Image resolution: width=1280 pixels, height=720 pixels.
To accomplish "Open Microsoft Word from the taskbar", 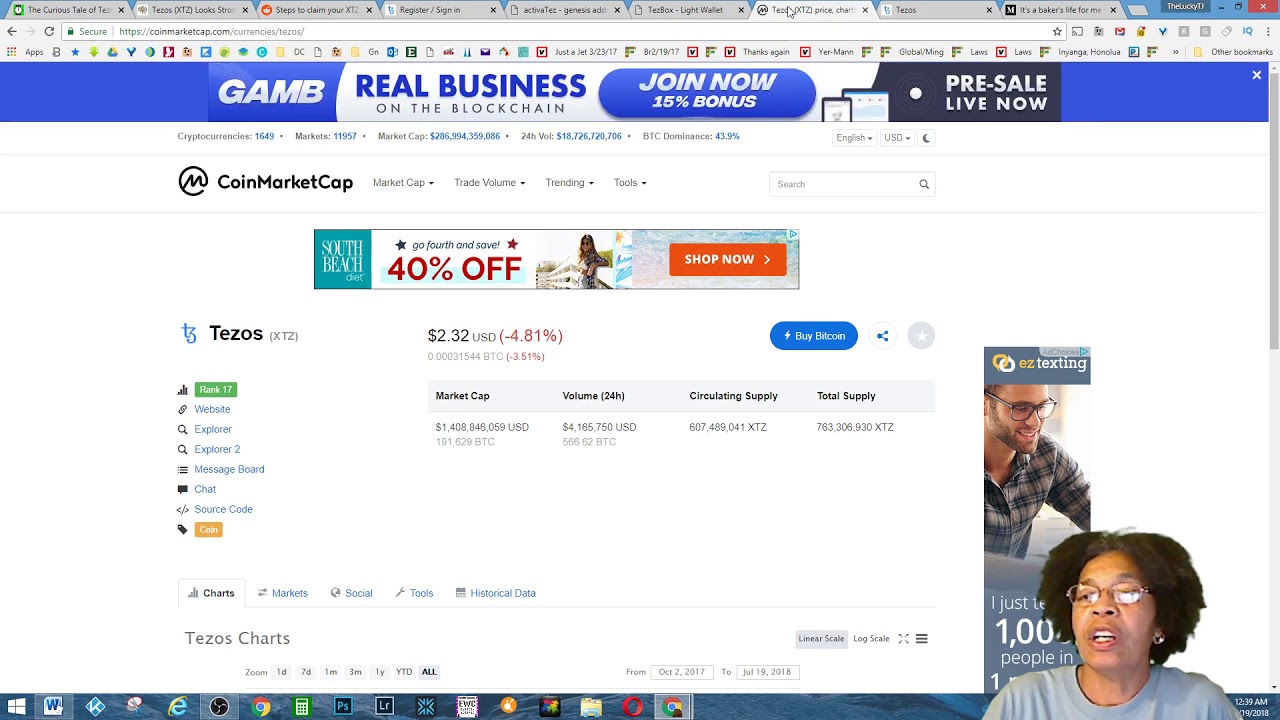I will click(x=53, y=707).
